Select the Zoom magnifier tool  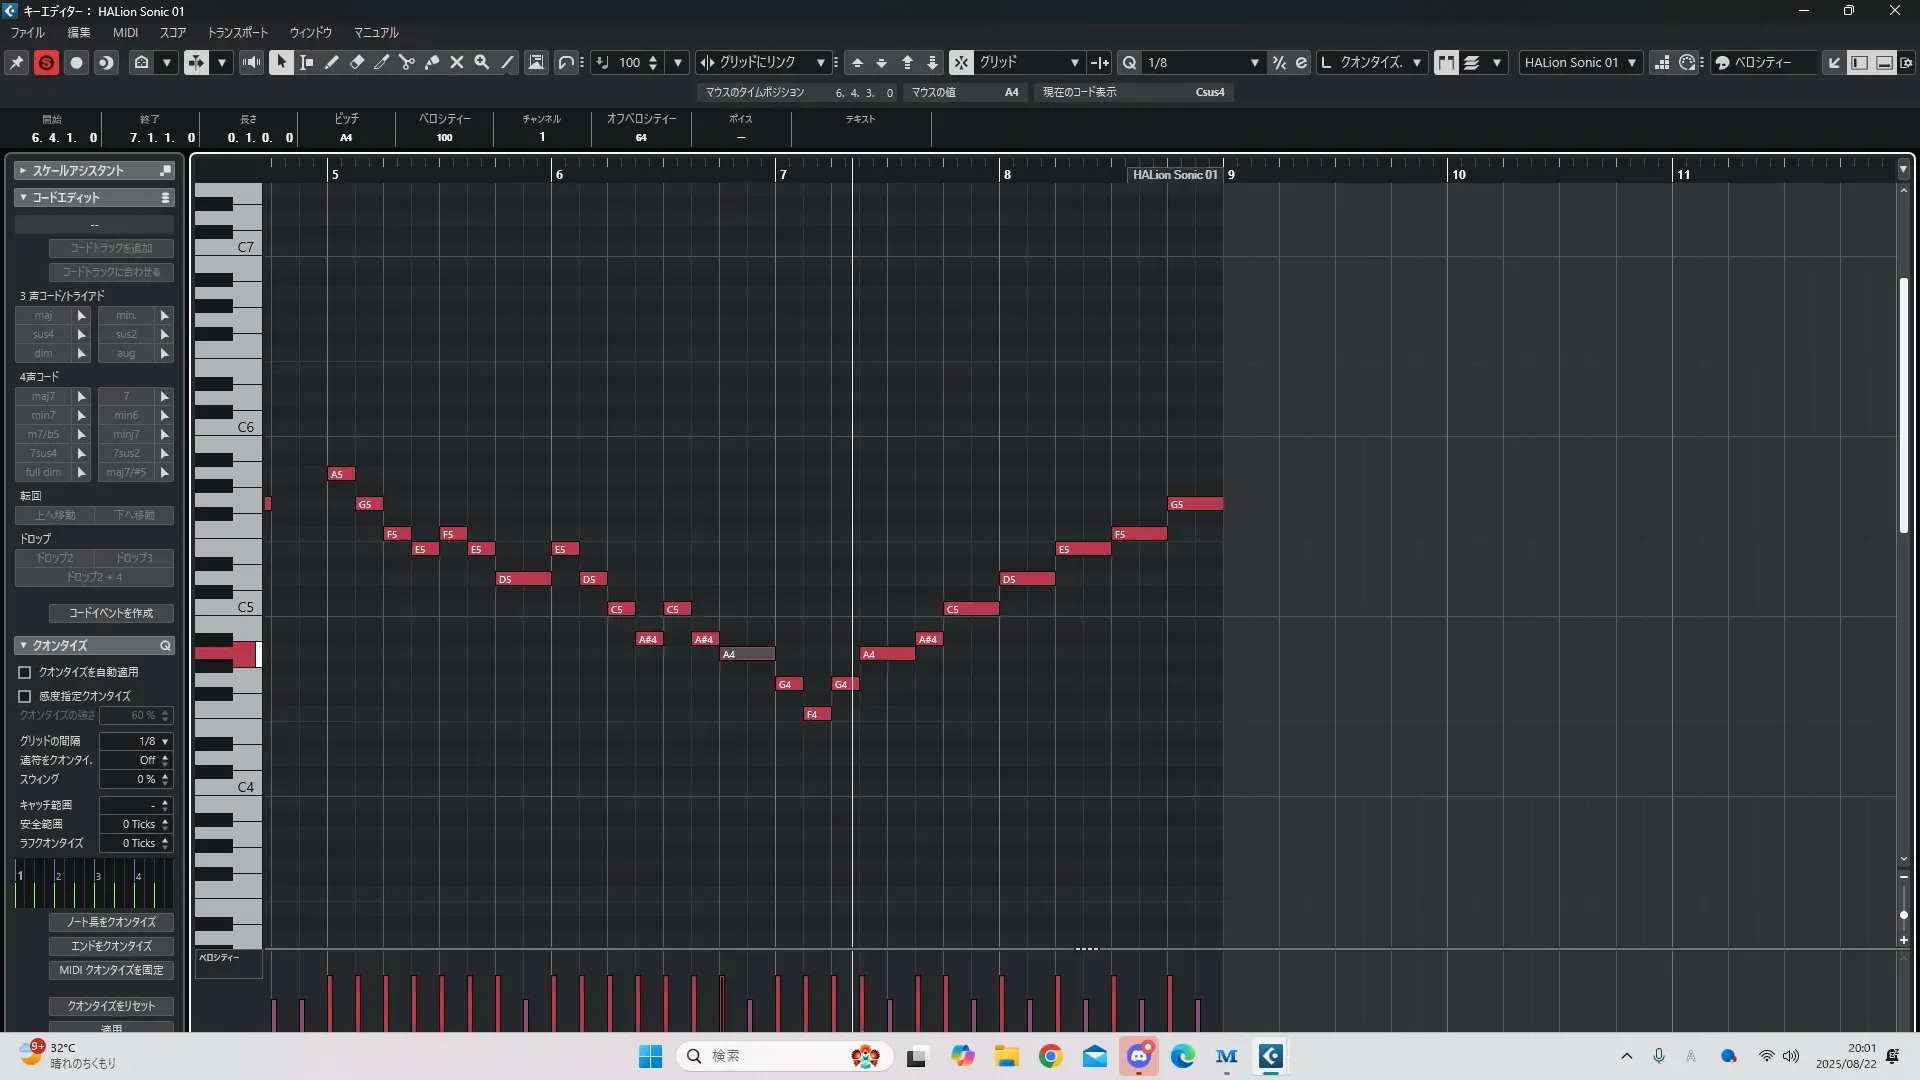482,62
